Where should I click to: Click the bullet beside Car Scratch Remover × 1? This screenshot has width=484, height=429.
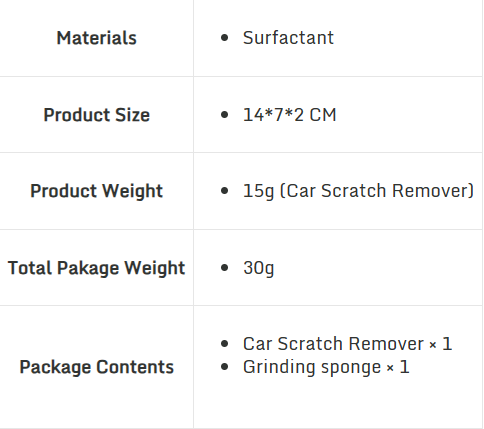225,344
